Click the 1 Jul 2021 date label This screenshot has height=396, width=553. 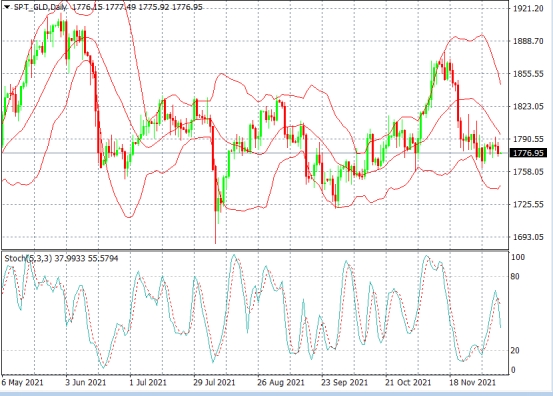coord(148,382)
